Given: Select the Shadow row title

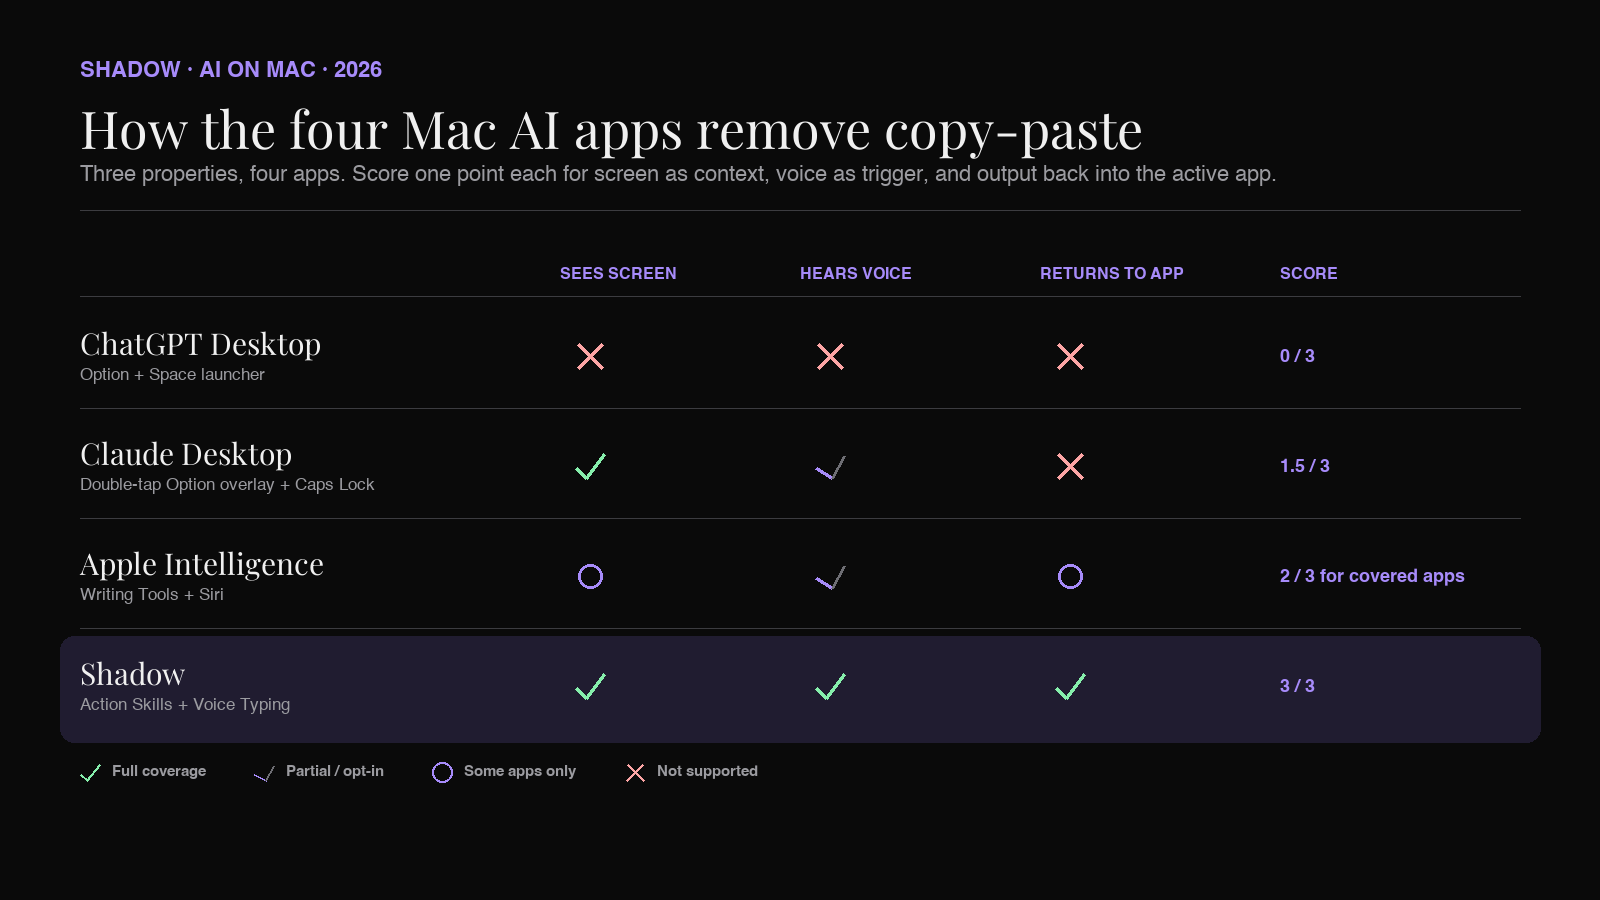Looking at the screenshot, I should (x=132, y=675).
